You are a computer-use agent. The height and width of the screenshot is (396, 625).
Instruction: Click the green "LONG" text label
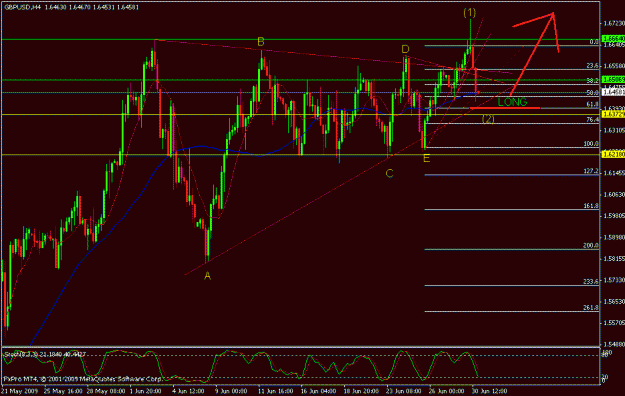point(512,102)
